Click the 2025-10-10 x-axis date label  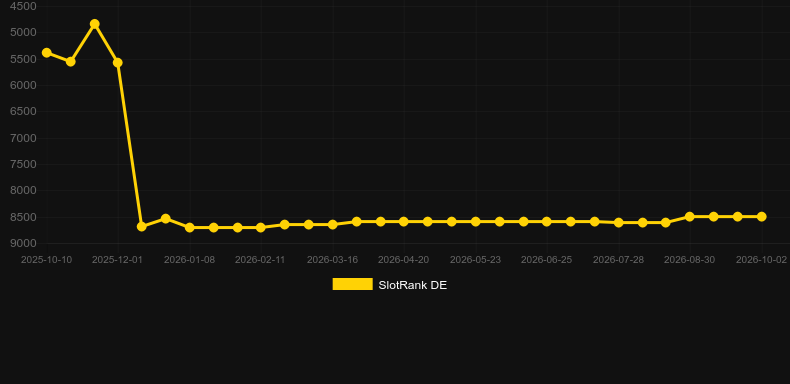tap(46, 260)
